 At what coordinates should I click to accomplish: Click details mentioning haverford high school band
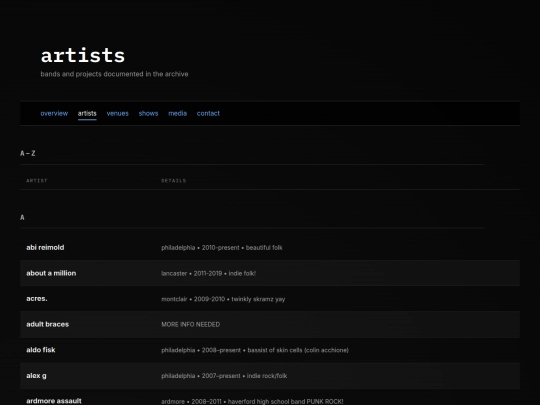click(252, 401)
